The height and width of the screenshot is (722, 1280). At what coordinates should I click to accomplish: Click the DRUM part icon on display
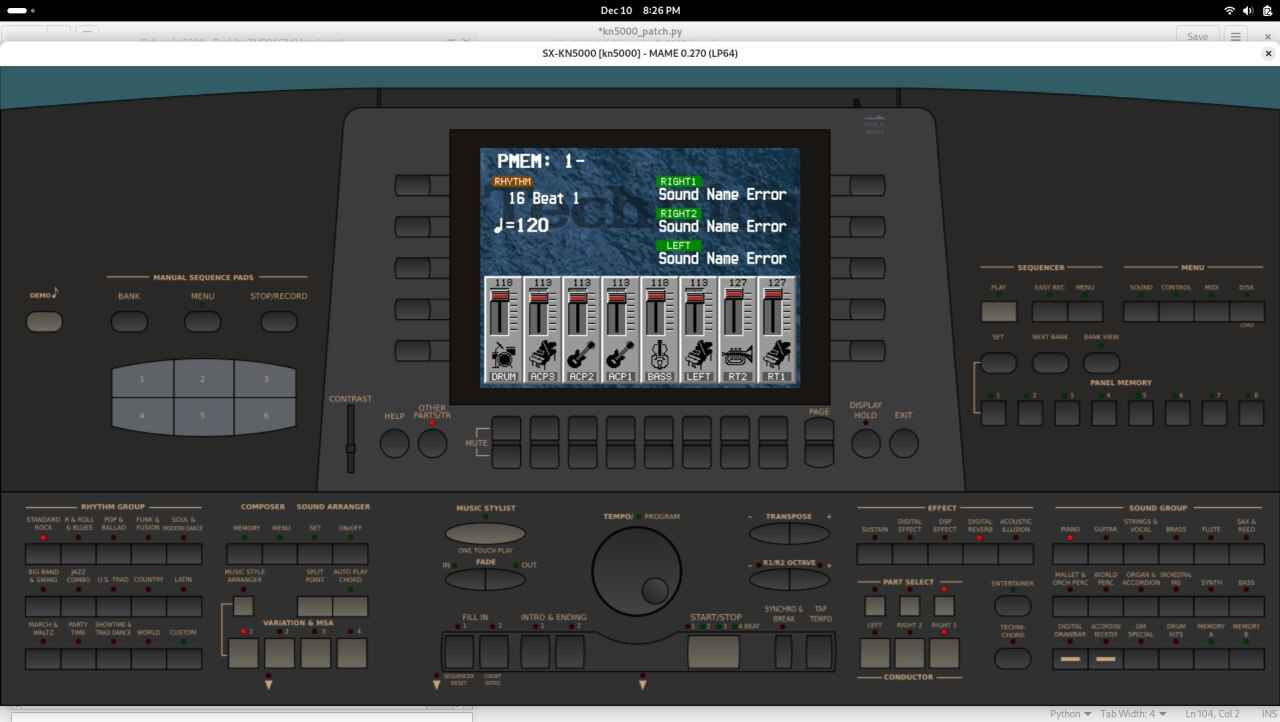tap(503, 356)
